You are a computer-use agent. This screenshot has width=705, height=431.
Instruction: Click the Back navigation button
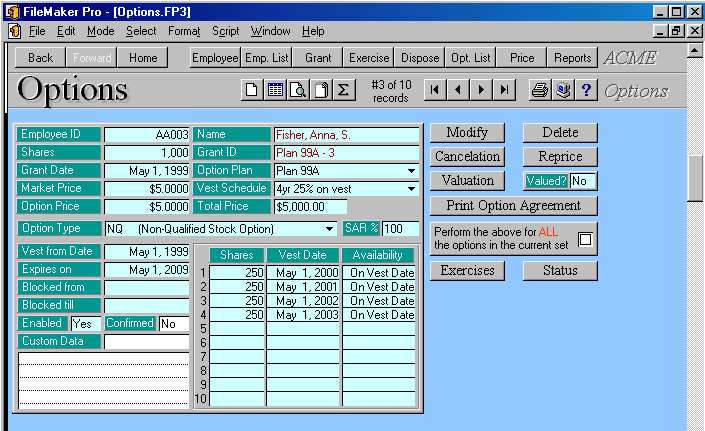pyautogui.click(x=40, y=58)
